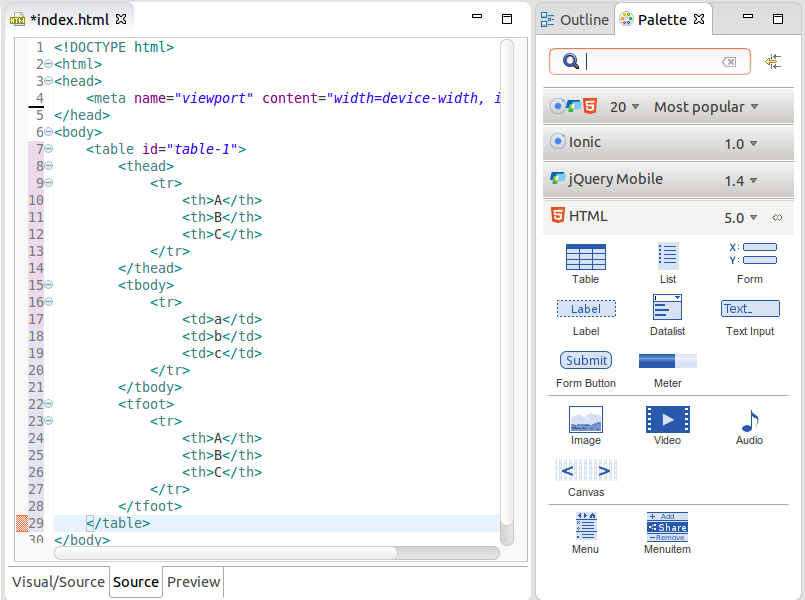
Task: Click the Meter progress bar widget
Action: tap(667, 361)
